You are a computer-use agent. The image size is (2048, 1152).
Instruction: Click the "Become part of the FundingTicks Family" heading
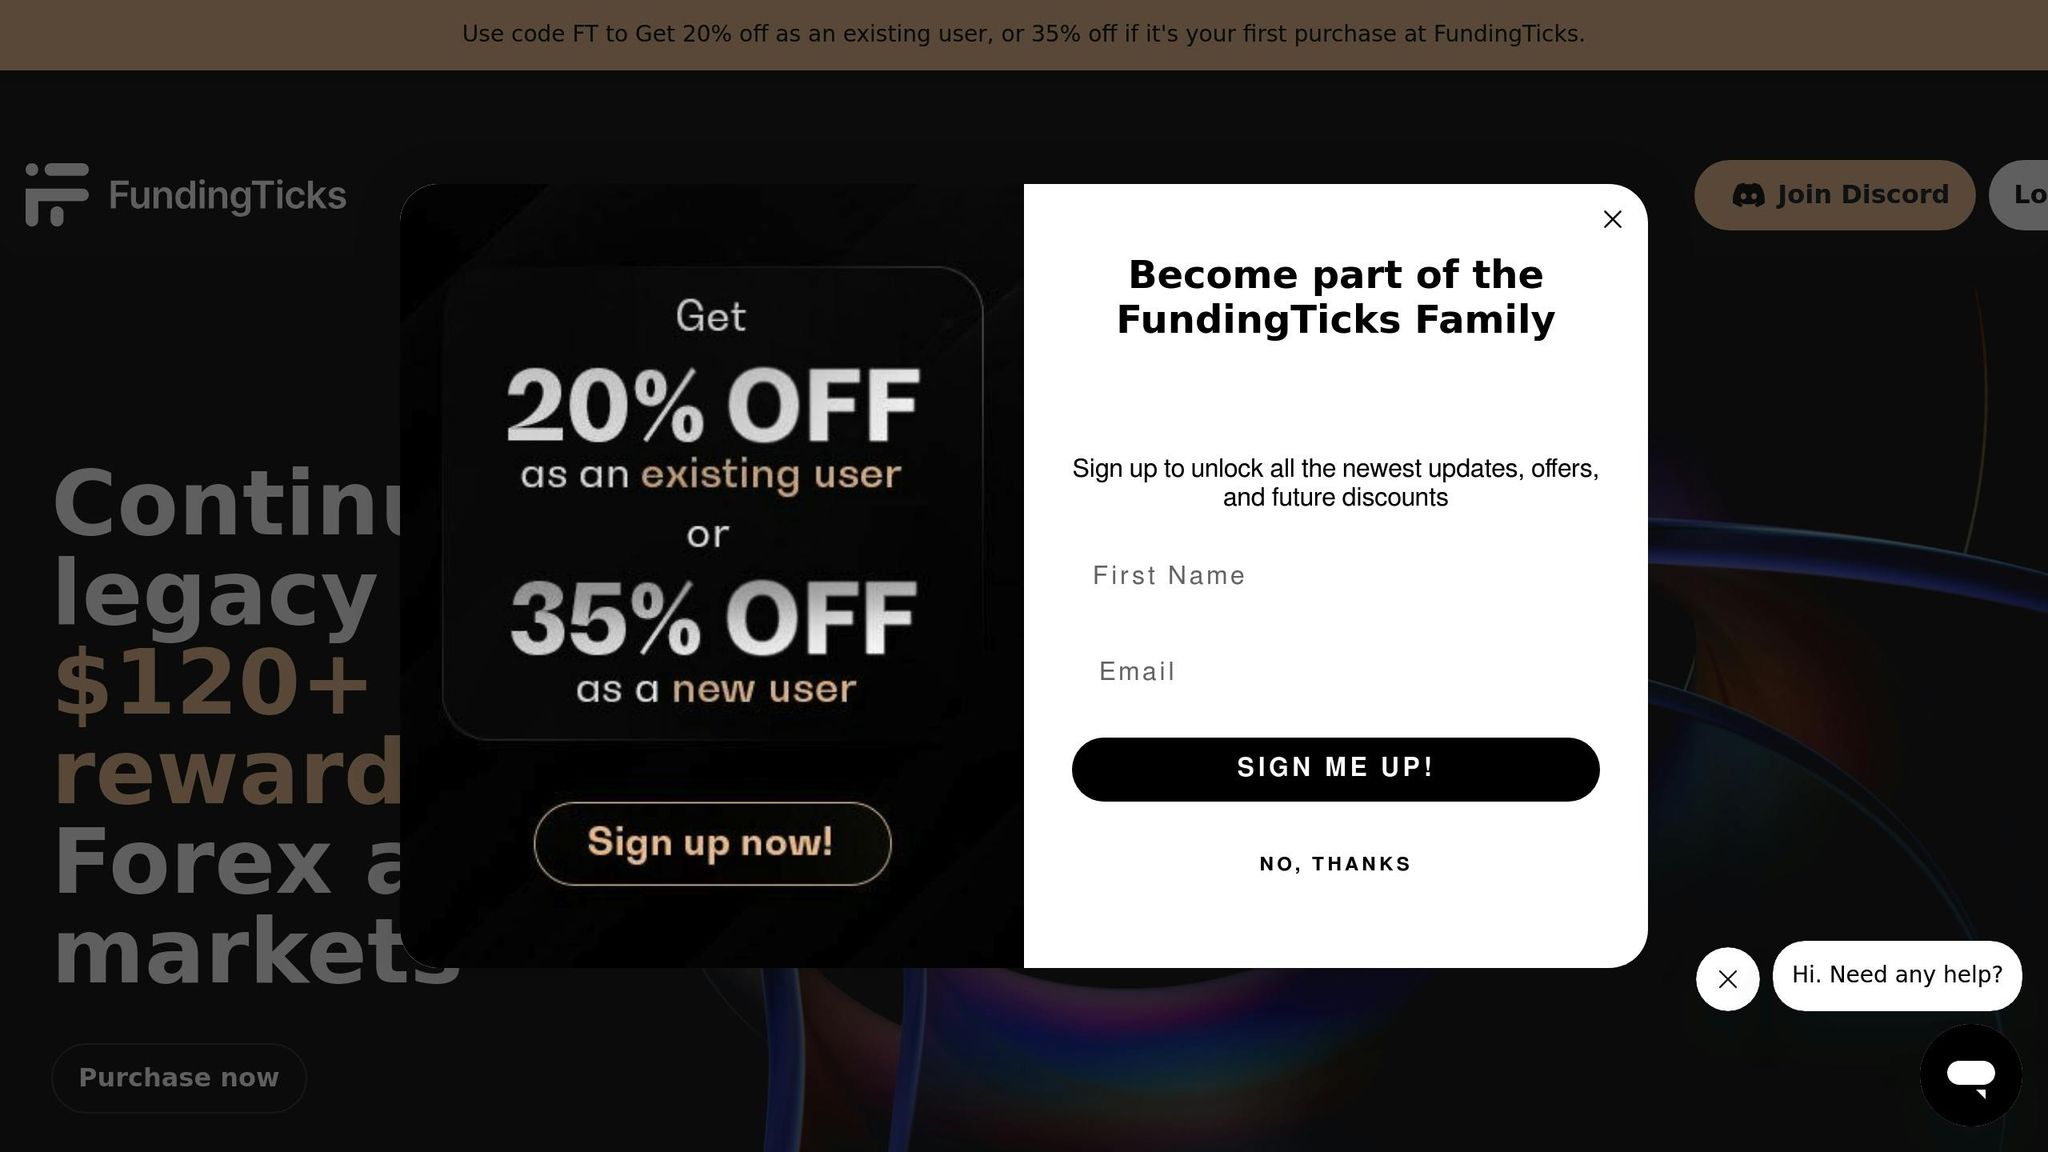[x=1335, y=297]
